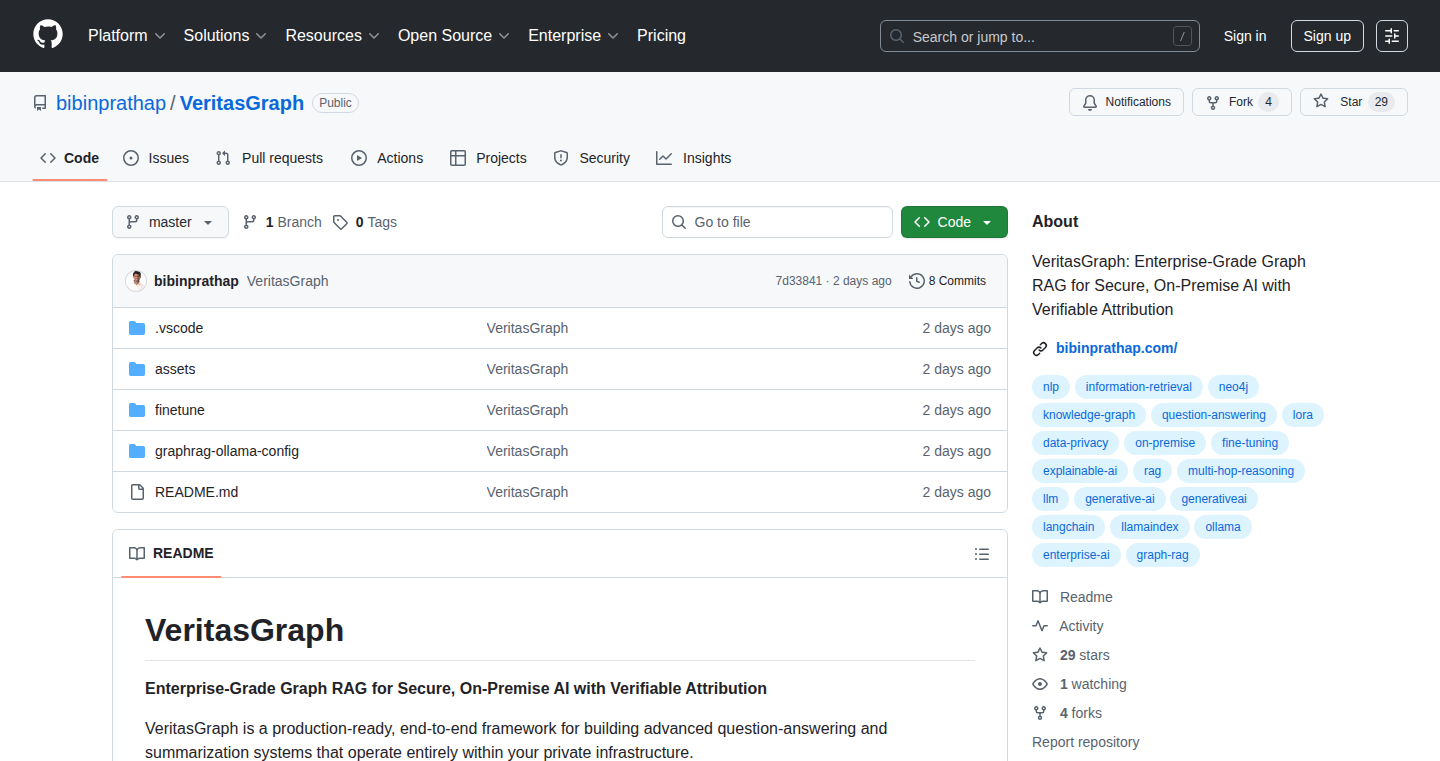The height and width of the screenshot is (761, 1440).
Task: Open the green Code dropdown button
Action: (x=954, y=222)
